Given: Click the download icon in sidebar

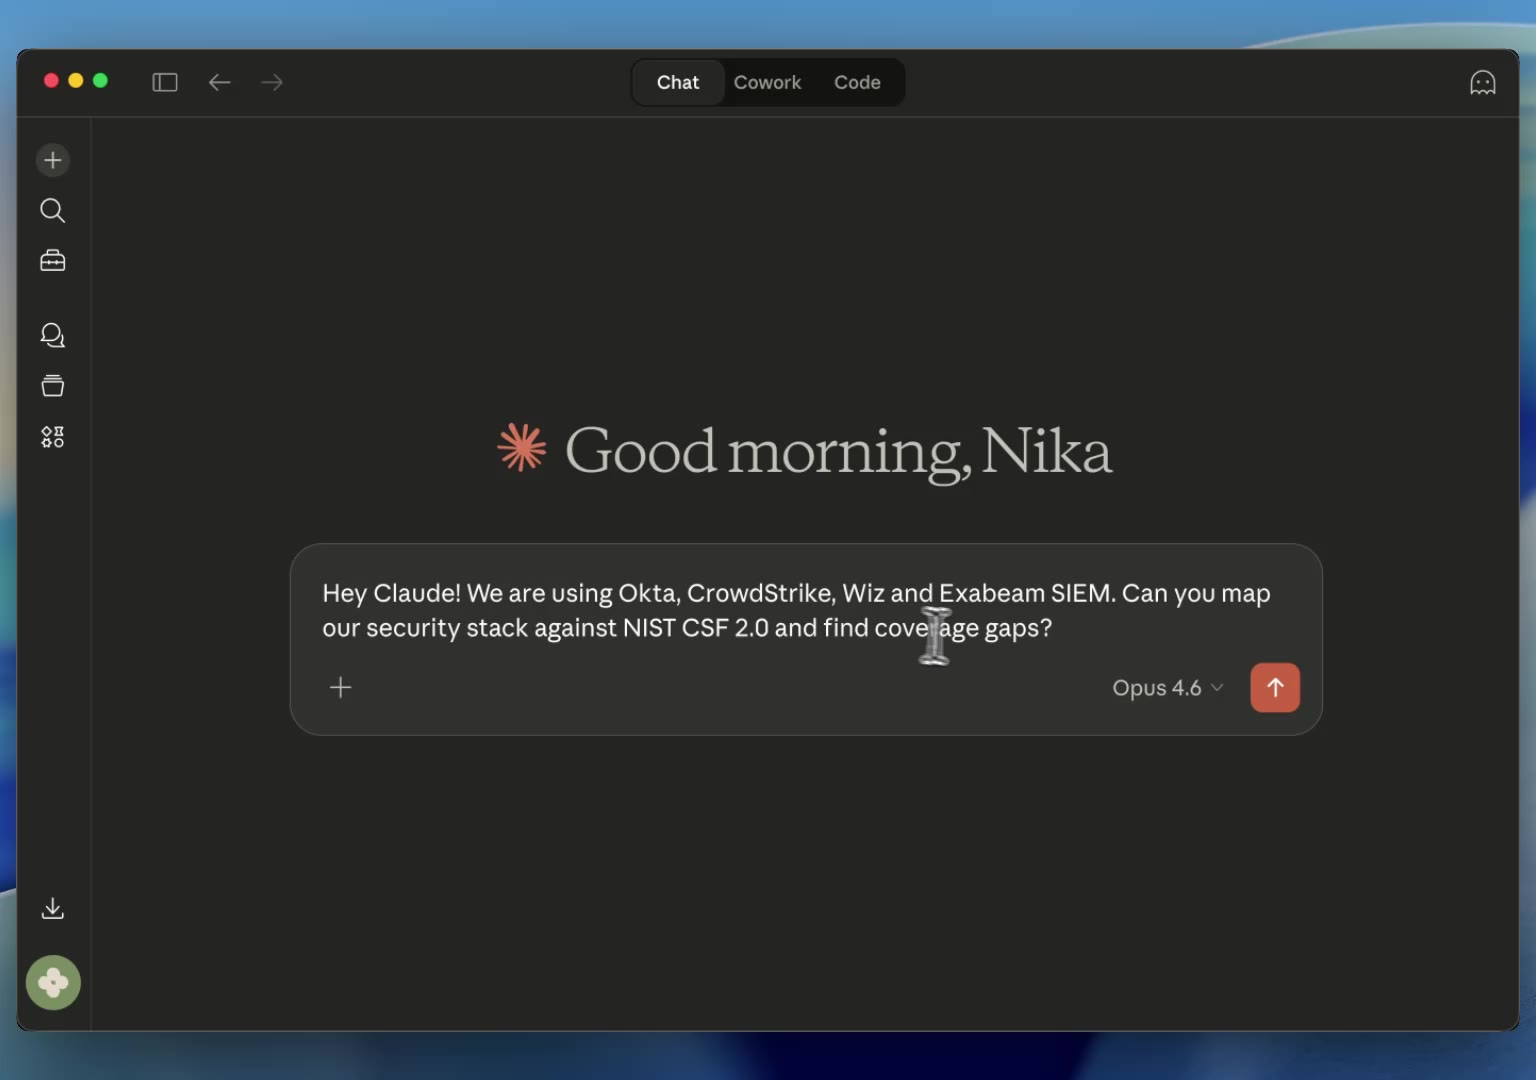Looking at the screenshot, I should pos(53,908).
